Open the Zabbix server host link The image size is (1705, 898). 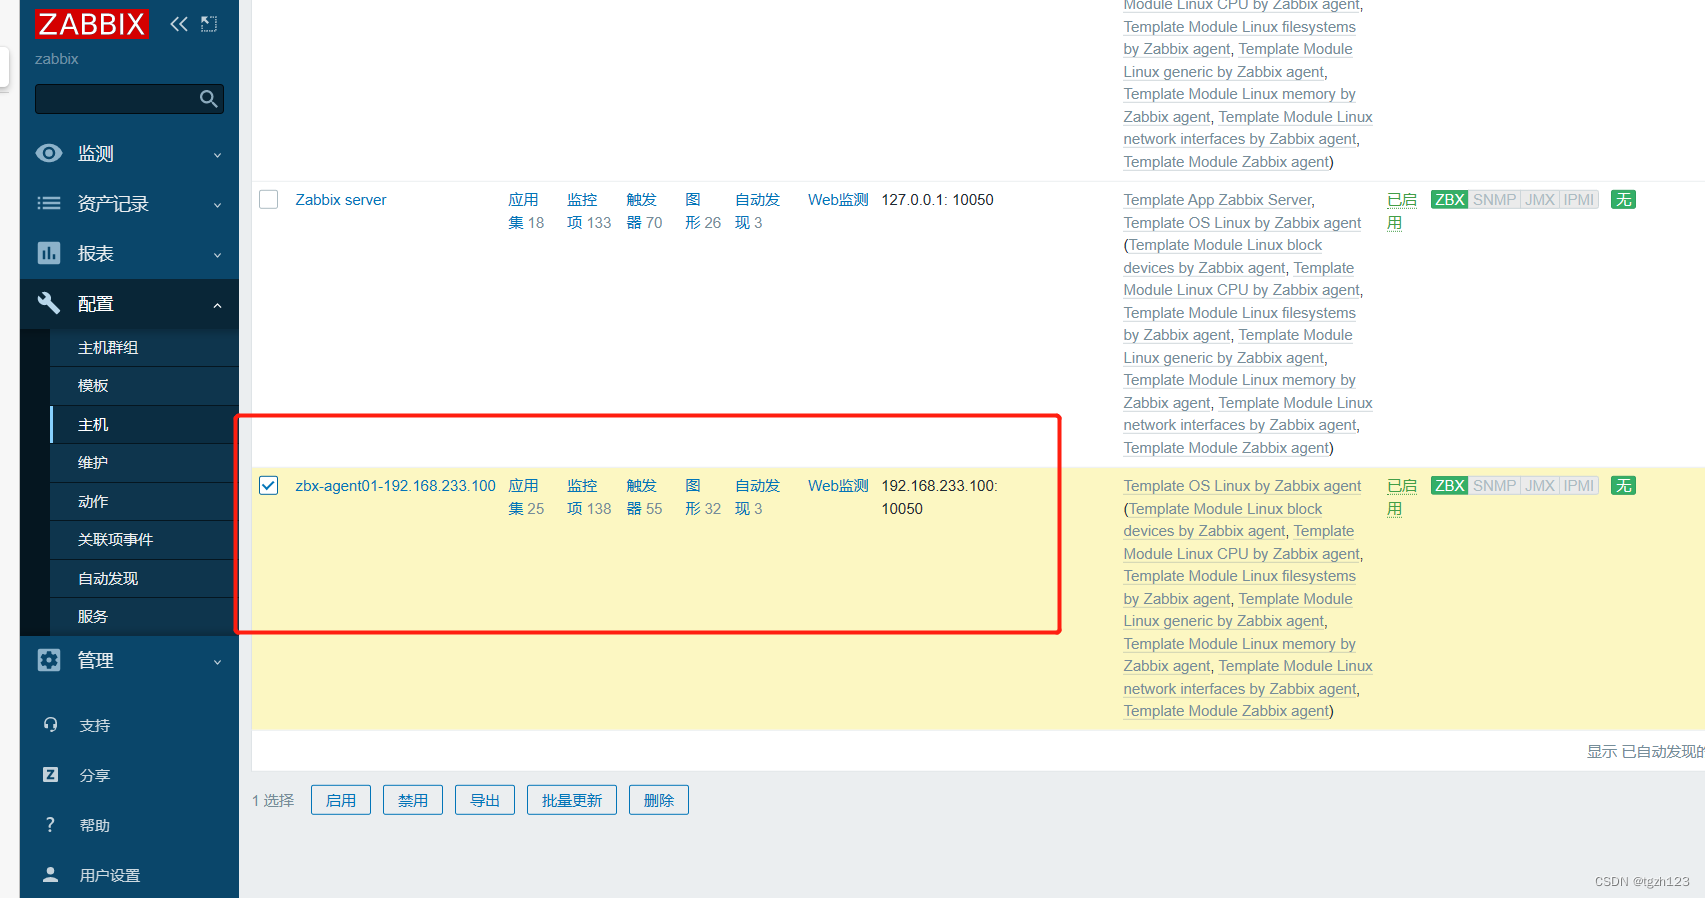click(341, 200)
